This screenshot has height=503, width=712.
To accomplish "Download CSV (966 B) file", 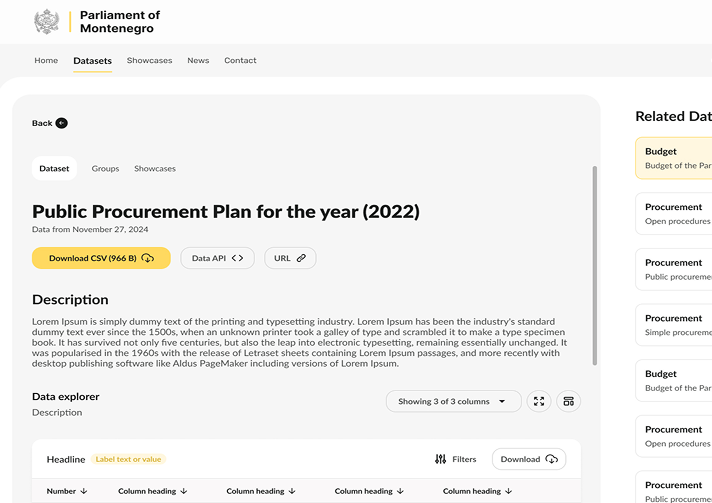I will (x=101, y=258).
